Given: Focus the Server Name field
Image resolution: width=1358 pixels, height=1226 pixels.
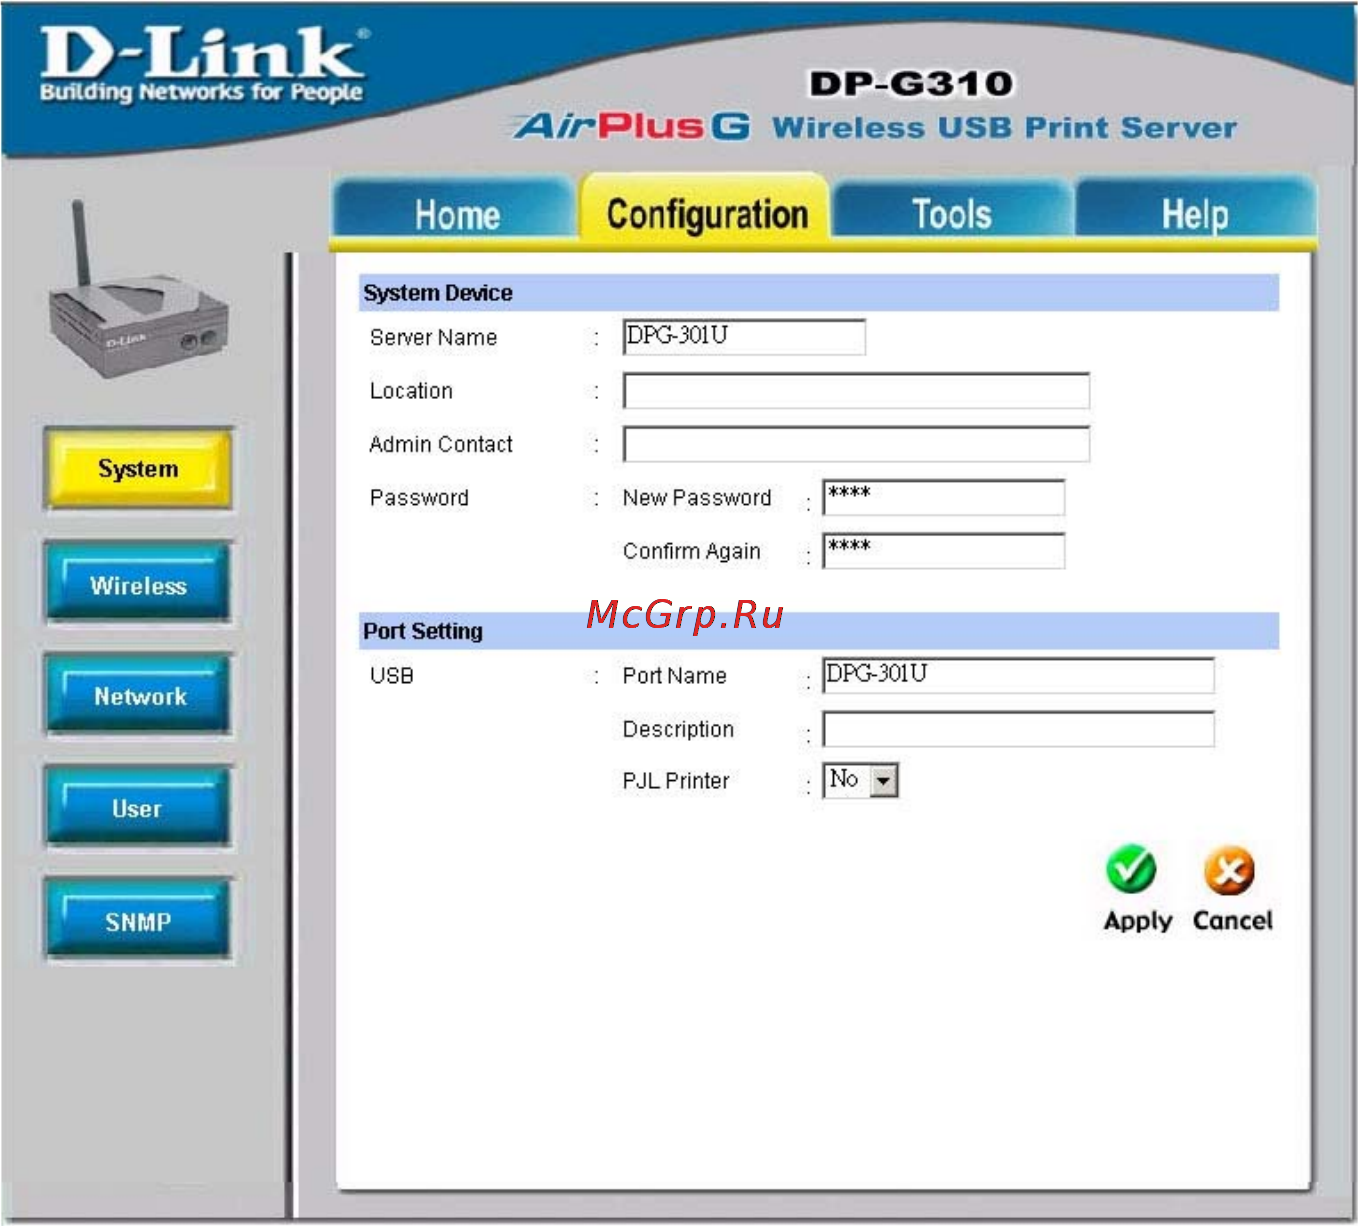Looking at the screenshot, I should (x=744, y=337).
